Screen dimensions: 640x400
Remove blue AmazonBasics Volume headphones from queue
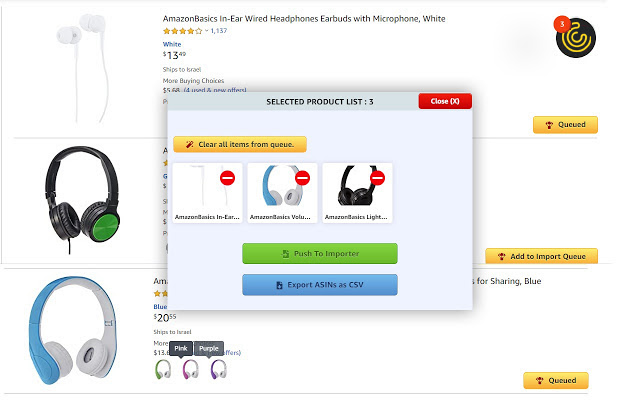pos(302,178)
